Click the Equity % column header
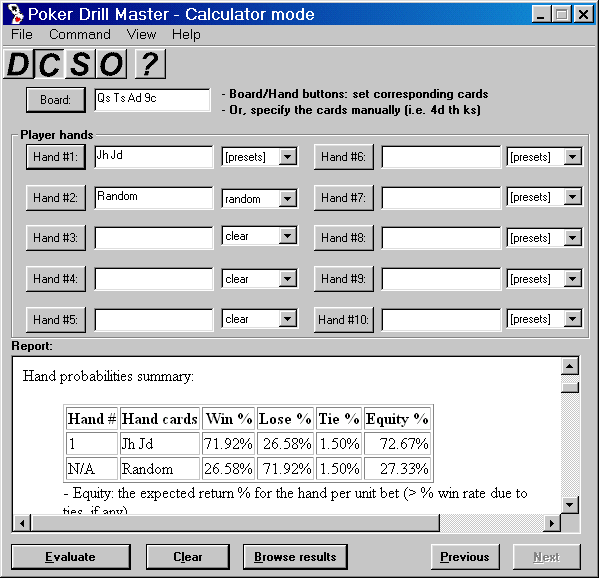Viewport: 599px width, 578px height. (x=397, y=419)
